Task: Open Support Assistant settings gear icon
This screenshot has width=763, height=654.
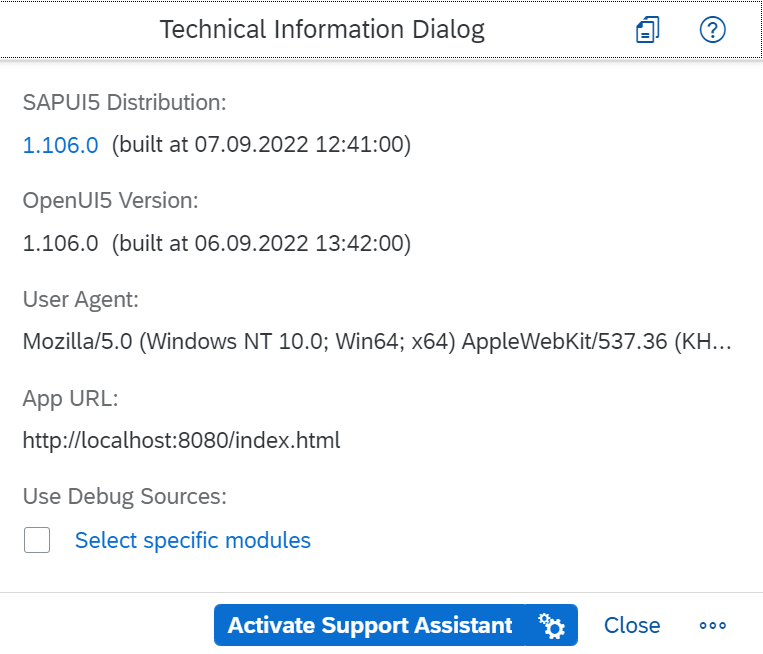Action: [551, 625]
